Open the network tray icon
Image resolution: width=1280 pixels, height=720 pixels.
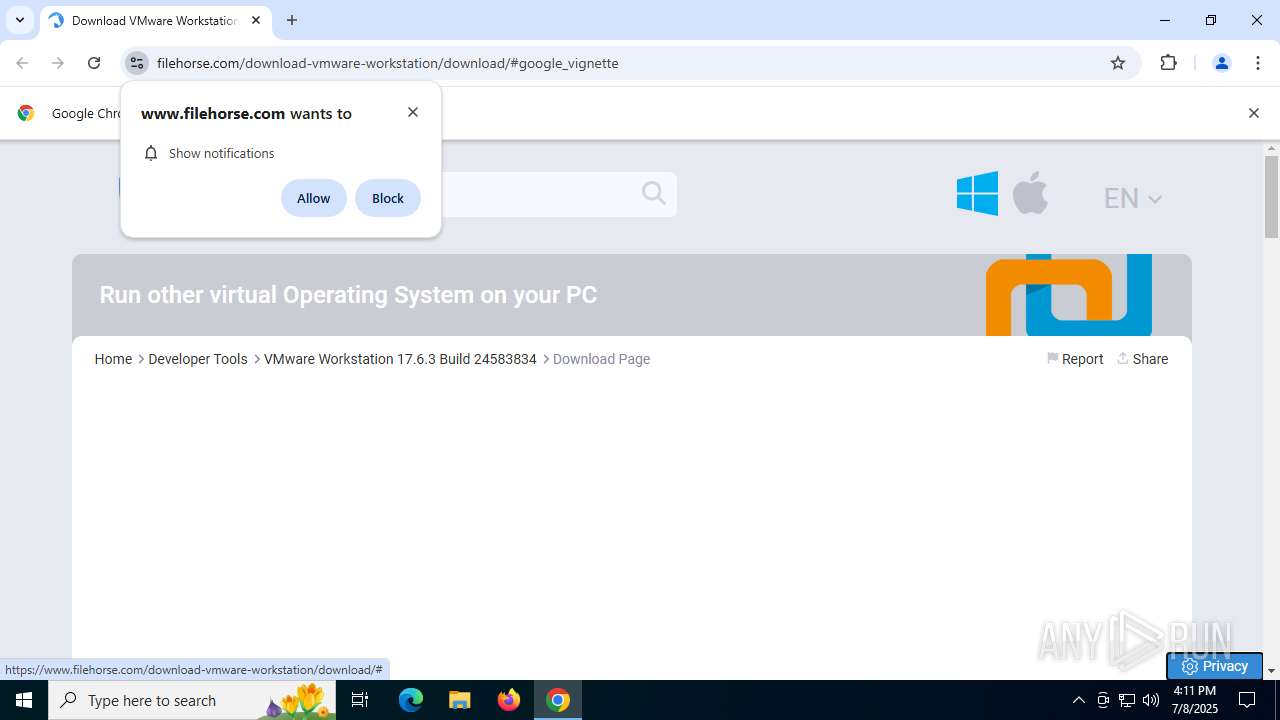1127,700
